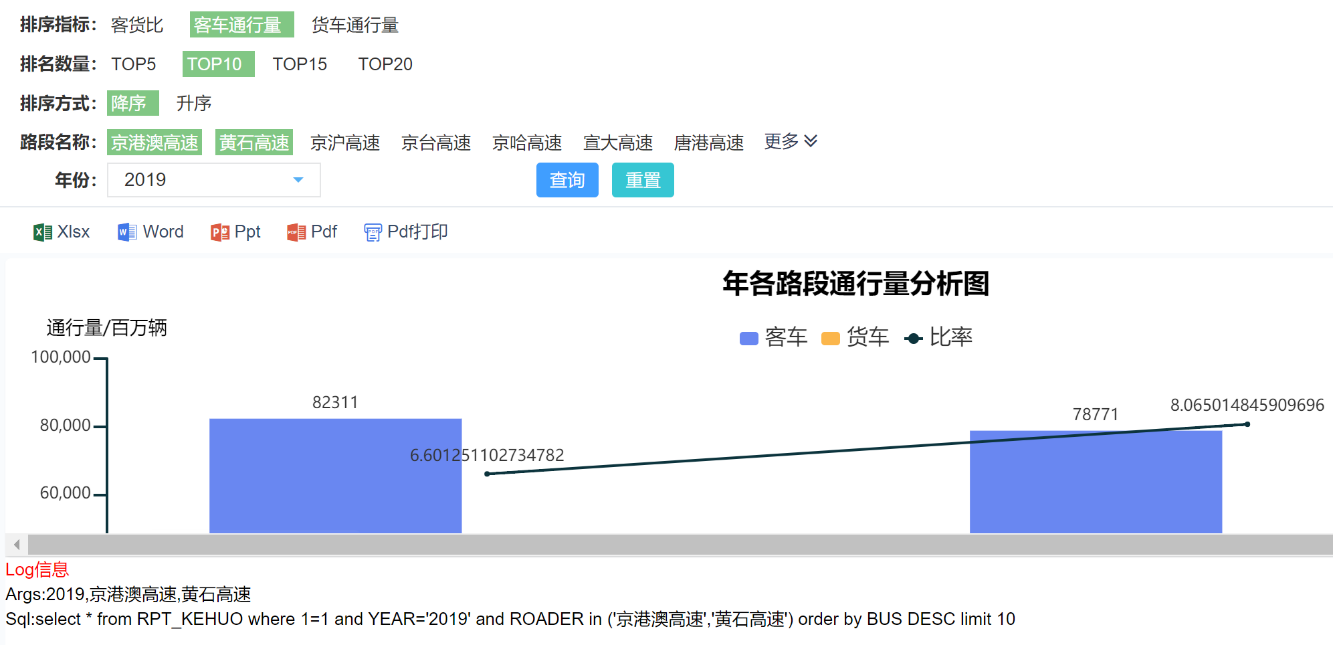Image resolution: width=1333 pixels, height=645 pixels.
Task: Set sort order to 升序
Action: point(194,103)
